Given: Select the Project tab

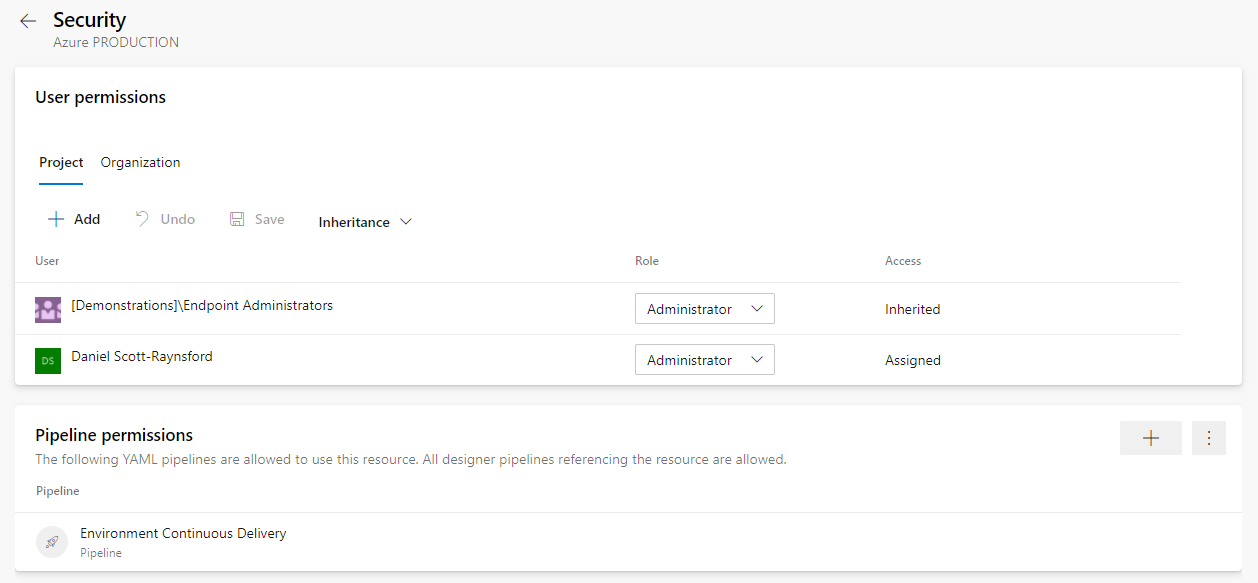Looking at the screenshot, I should [x=61, y=162].
